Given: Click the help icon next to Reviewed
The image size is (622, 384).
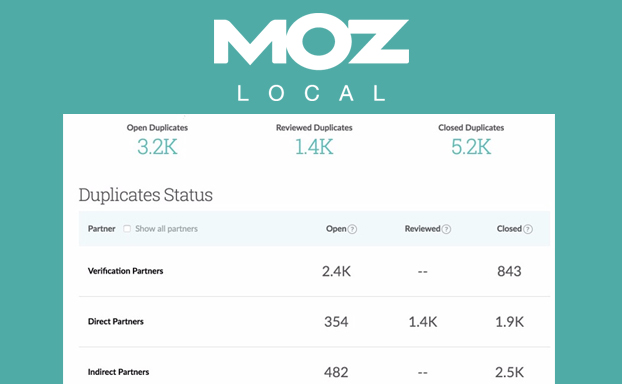Looking at the screenshot, I should click(x=446, y=229).
